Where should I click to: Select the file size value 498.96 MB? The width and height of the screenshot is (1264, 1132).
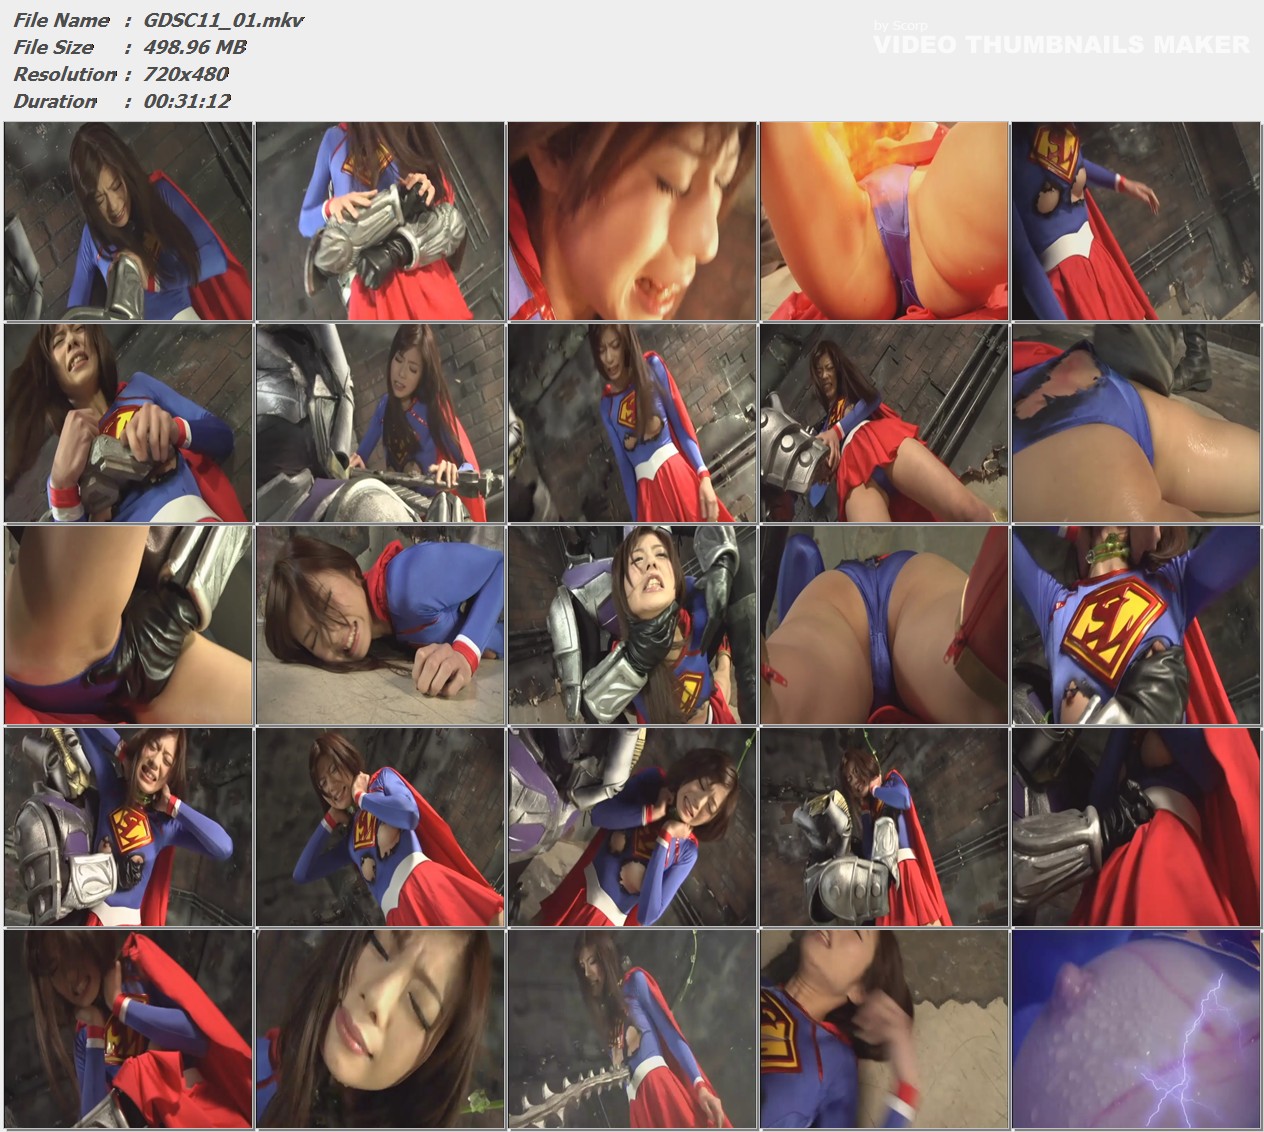(x=195, y=47)
